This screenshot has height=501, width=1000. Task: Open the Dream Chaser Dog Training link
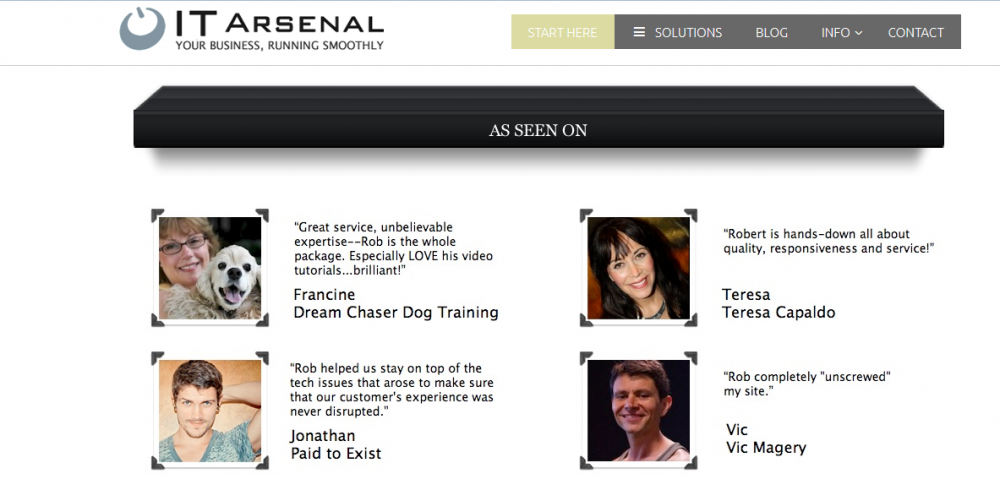[x=395, y=312]
